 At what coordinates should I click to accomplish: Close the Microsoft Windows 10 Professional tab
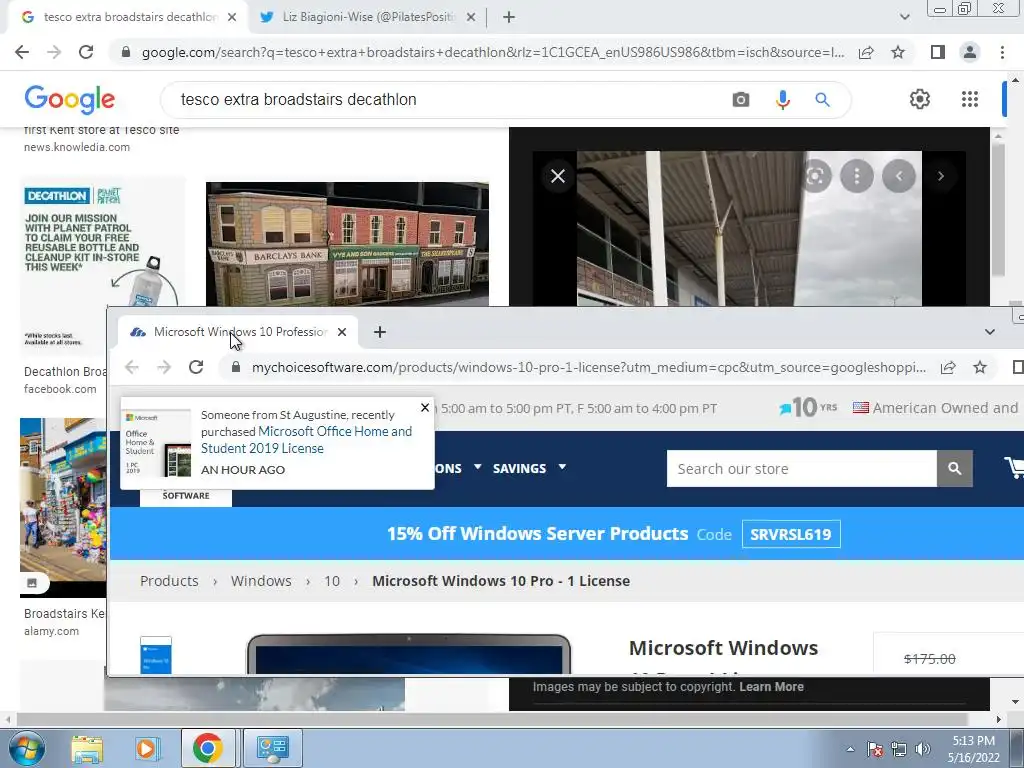coord(342,332)
